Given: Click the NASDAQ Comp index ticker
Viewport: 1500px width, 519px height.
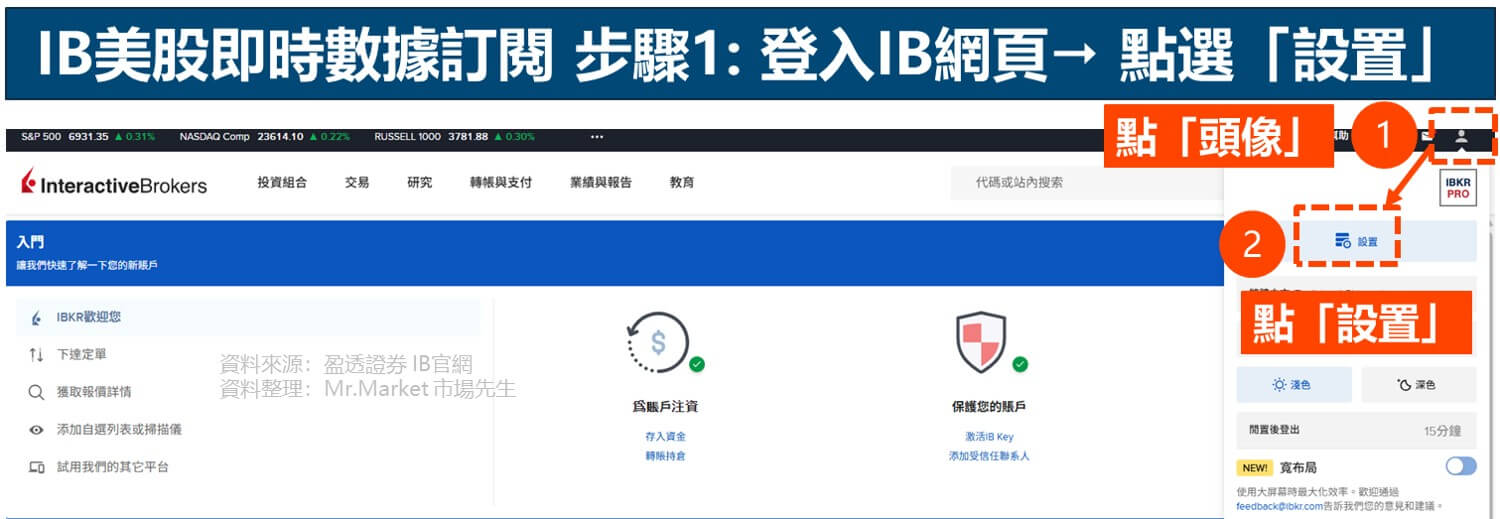Looking at the screenshot, I should [265, 137].
